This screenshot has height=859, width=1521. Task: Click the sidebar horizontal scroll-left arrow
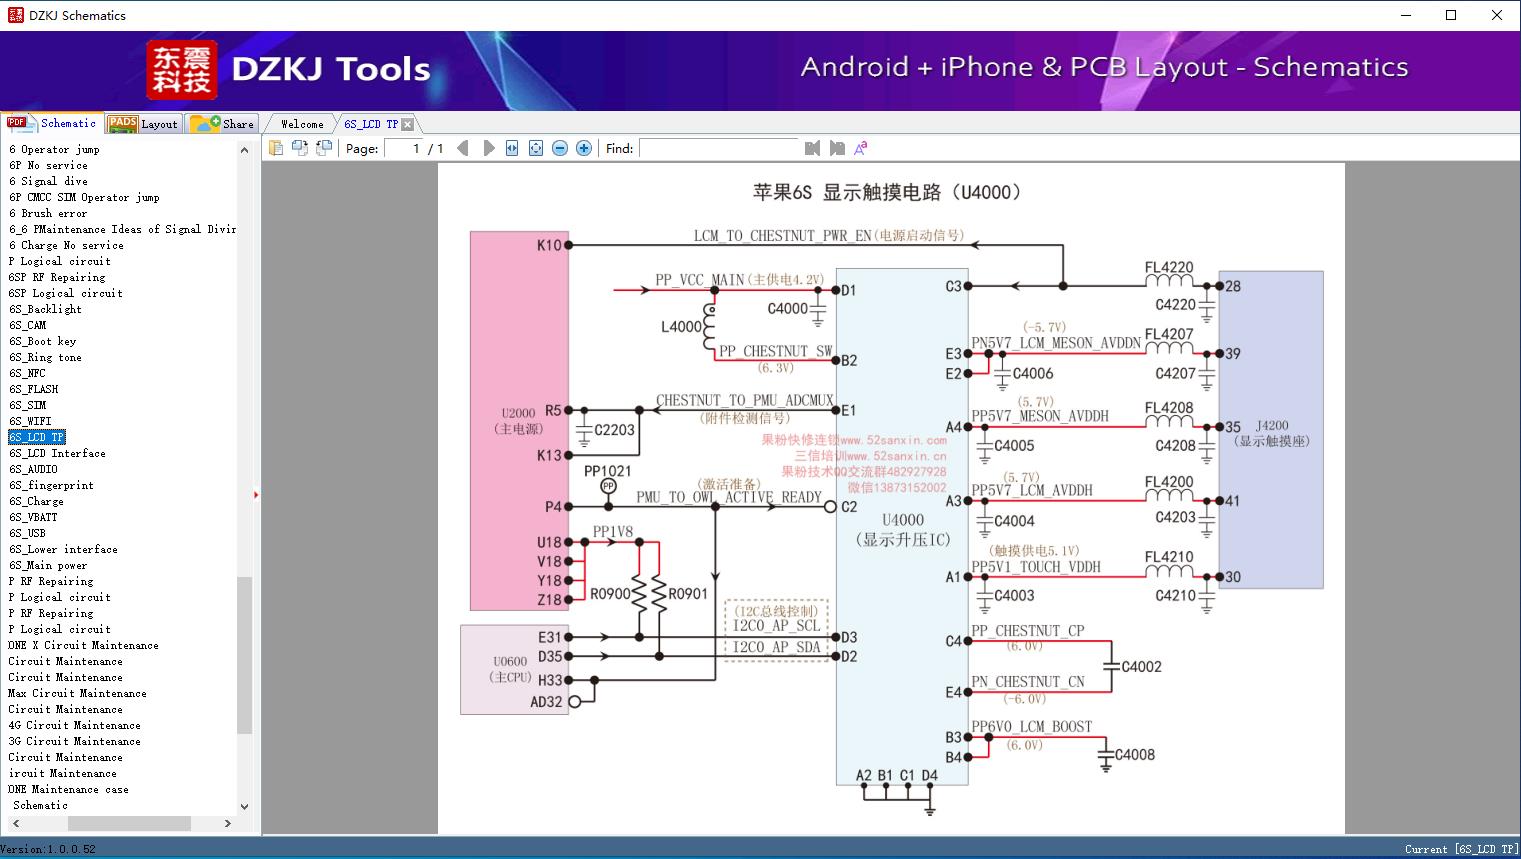(15, 823)
